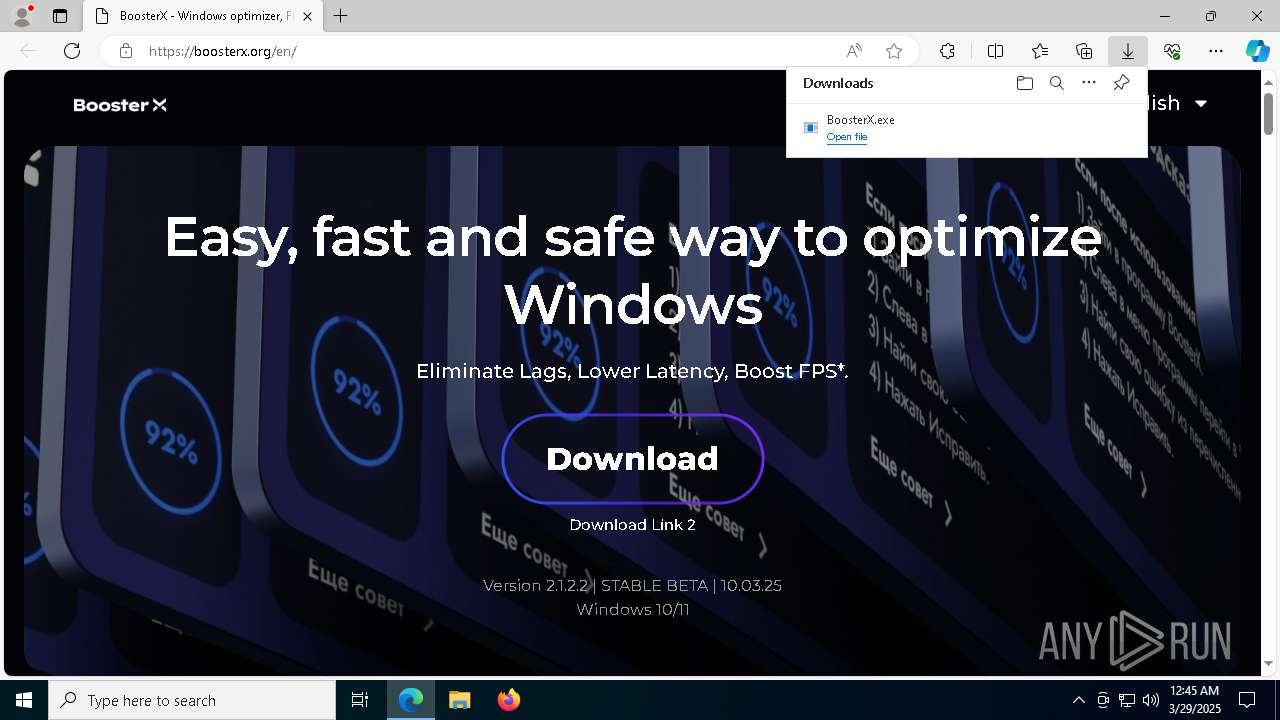Viewport: 1280px width, 720px height.
Task: Click the big Download button
Action: [x=633, y=459]
